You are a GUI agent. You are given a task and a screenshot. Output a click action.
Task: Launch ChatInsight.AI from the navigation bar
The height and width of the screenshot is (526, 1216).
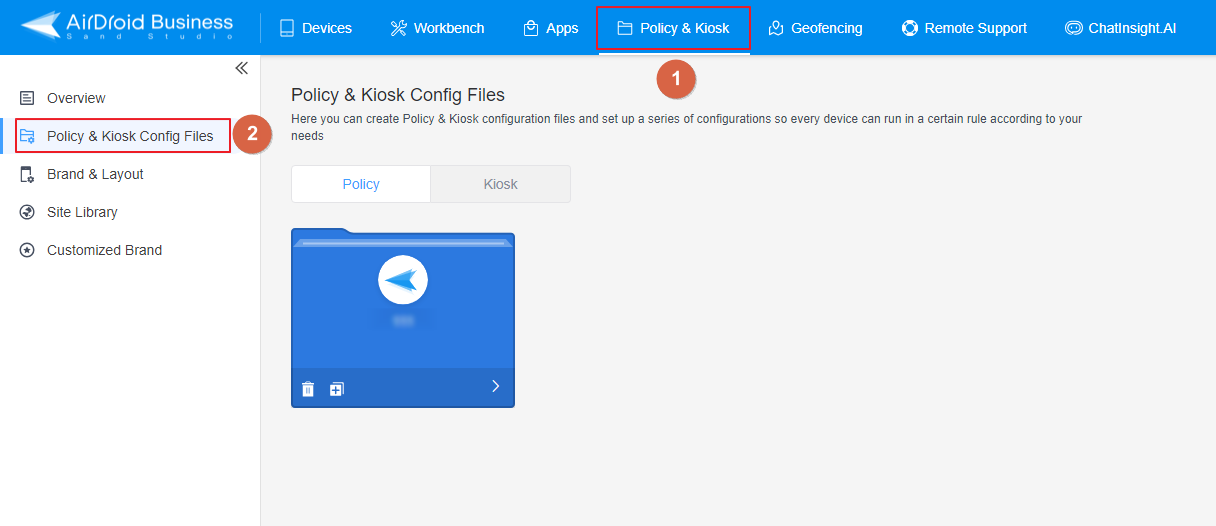[x=1120, y=28]
